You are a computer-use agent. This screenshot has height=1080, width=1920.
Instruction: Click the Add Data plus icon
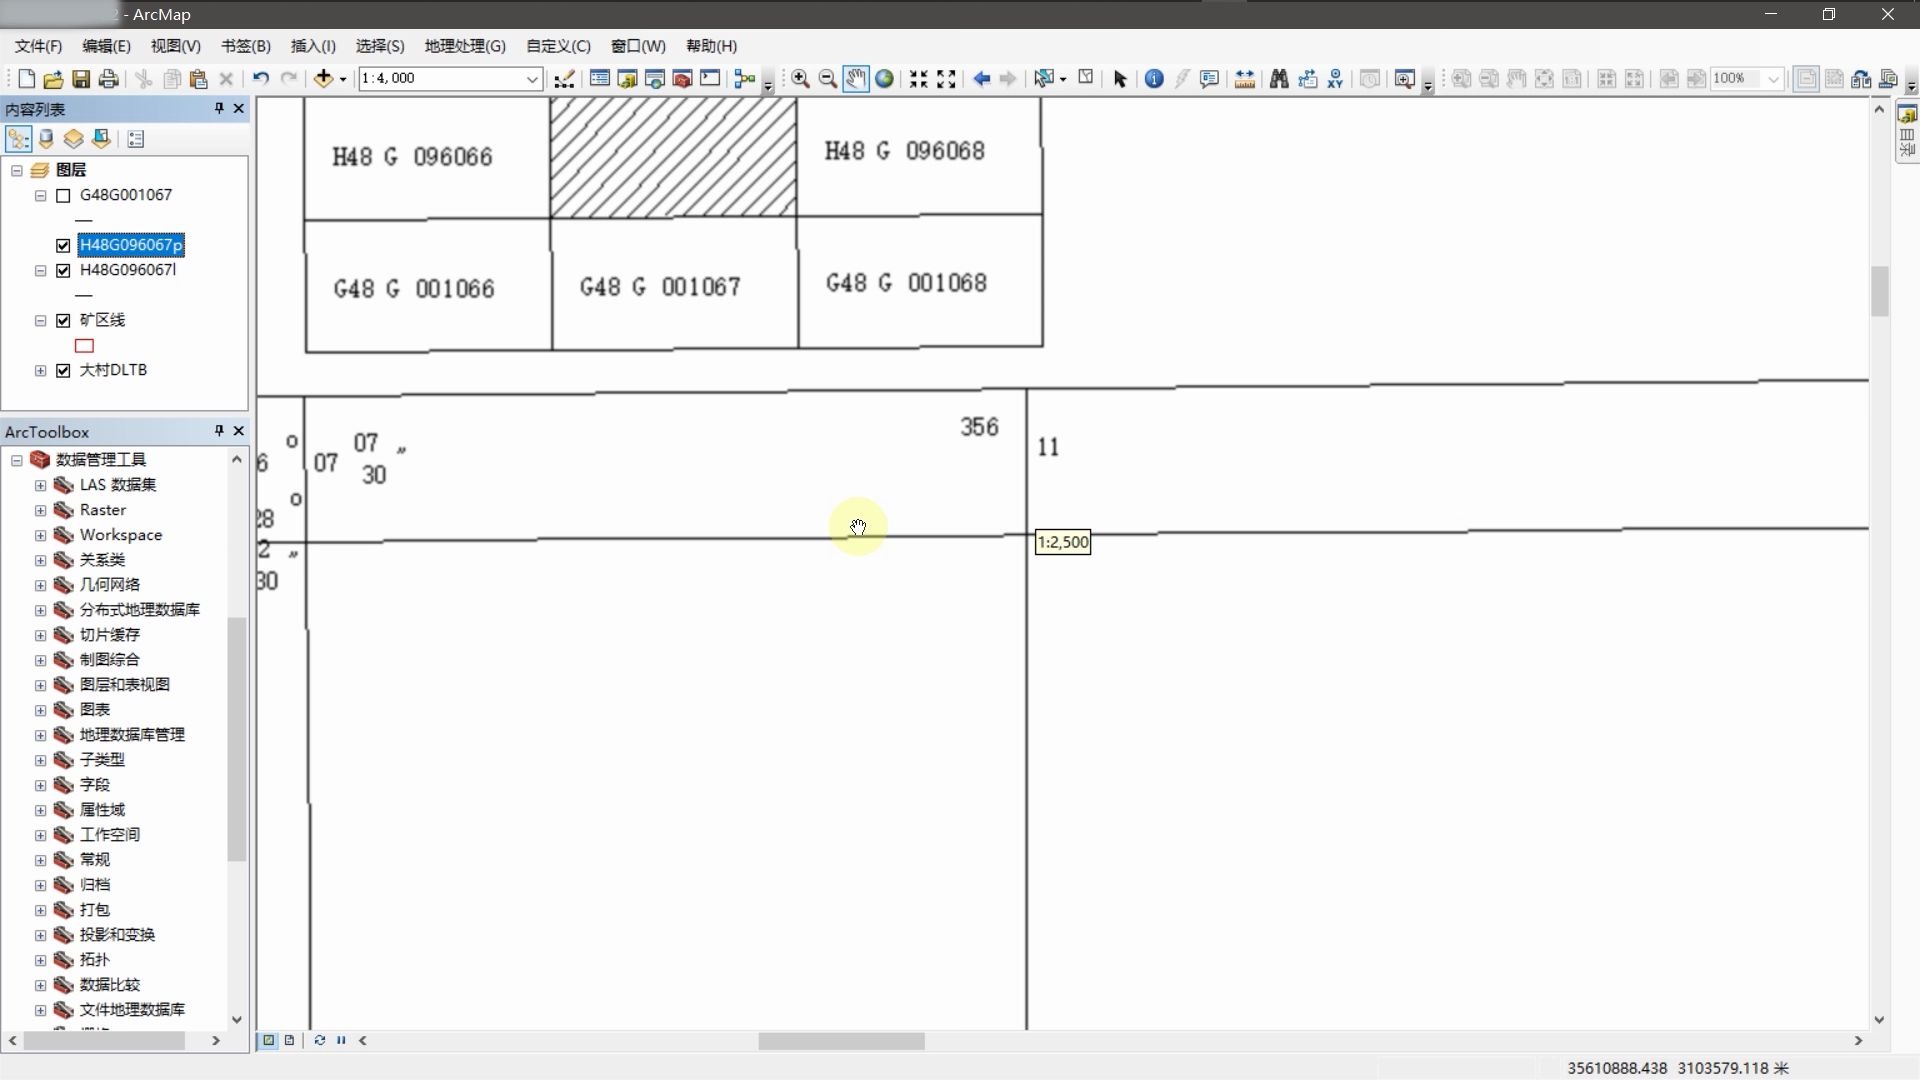tap(323, 79)
